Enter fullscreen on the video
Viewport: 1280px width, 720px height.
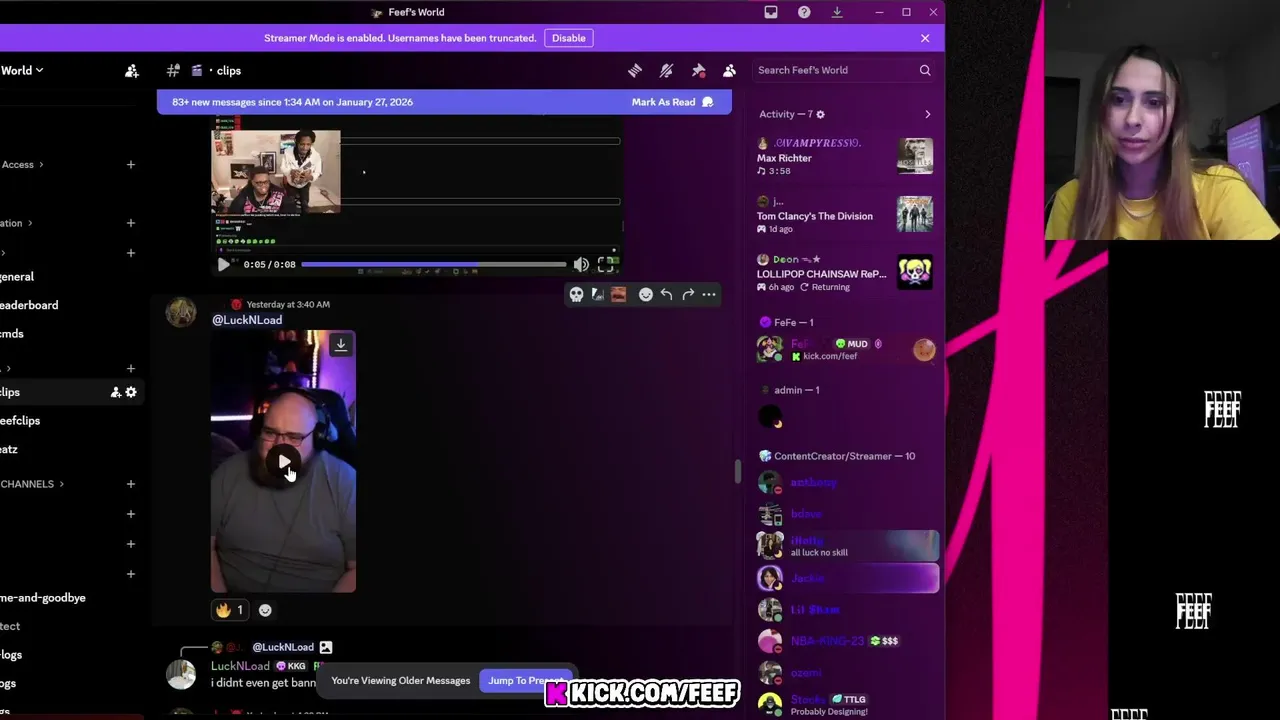[605, 264]
